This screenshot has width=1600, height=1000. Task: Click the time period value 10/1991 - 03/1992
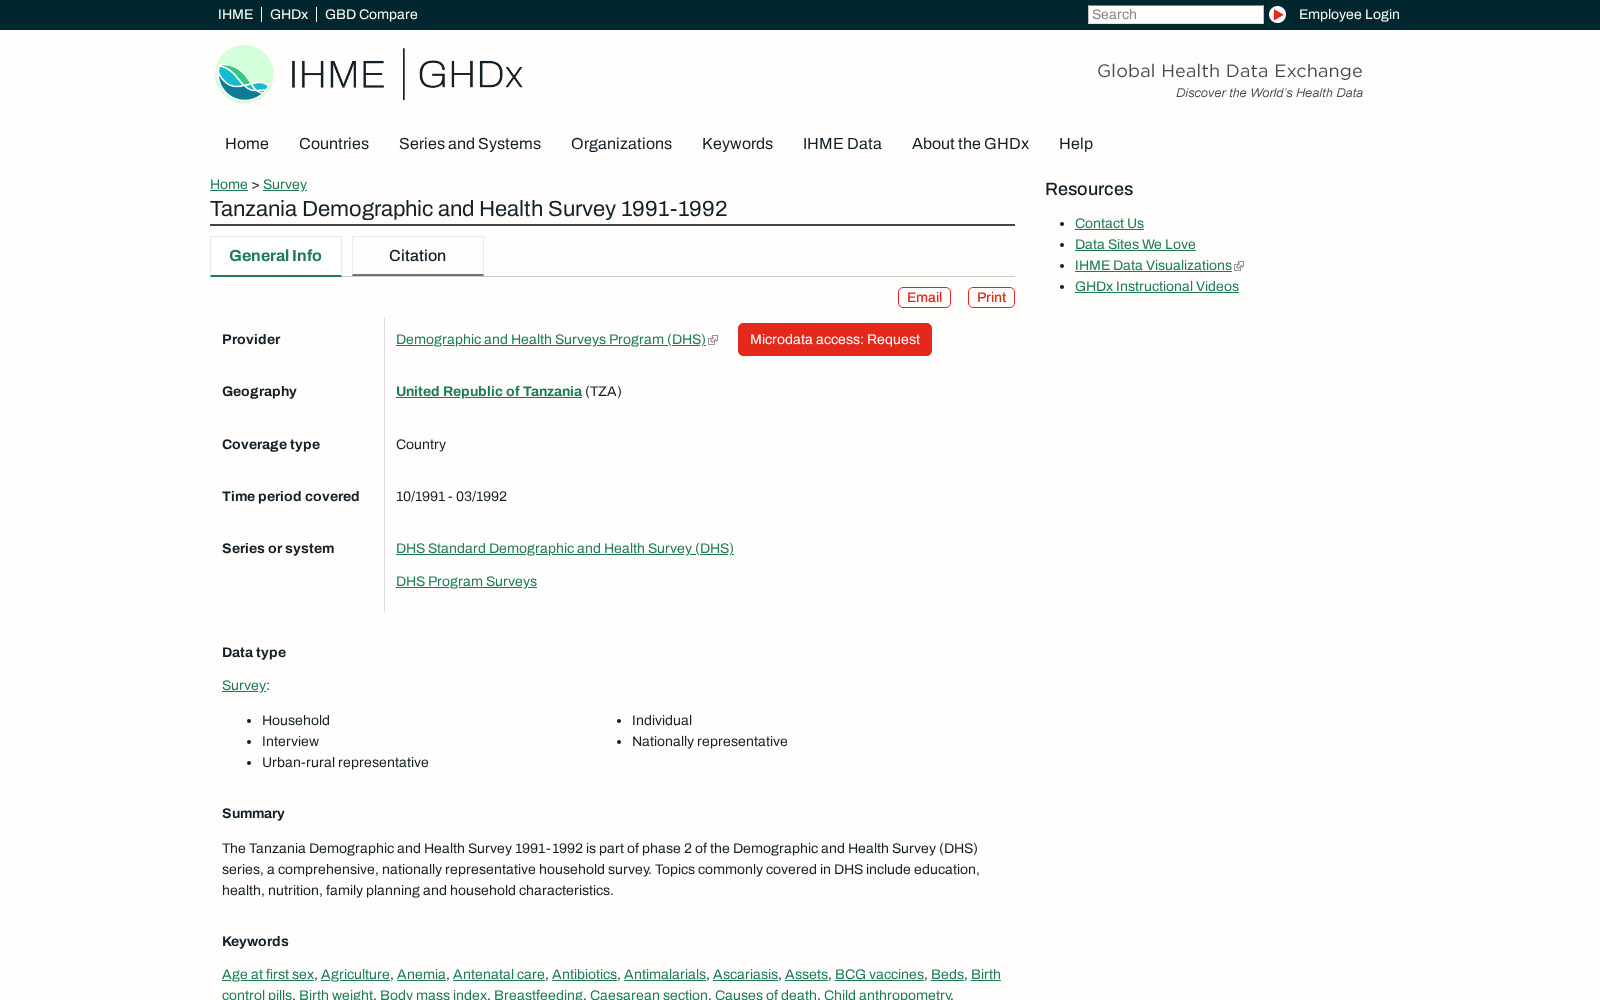coord(451,496)
